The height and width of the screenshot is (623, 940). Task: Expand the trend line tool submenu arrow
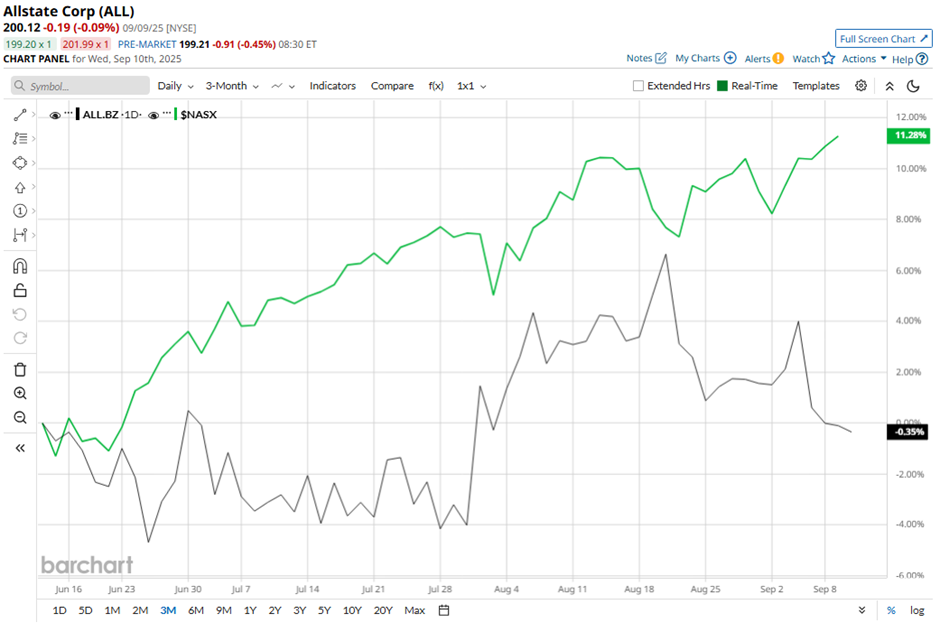pyautogui.click(x=34, y=115)
